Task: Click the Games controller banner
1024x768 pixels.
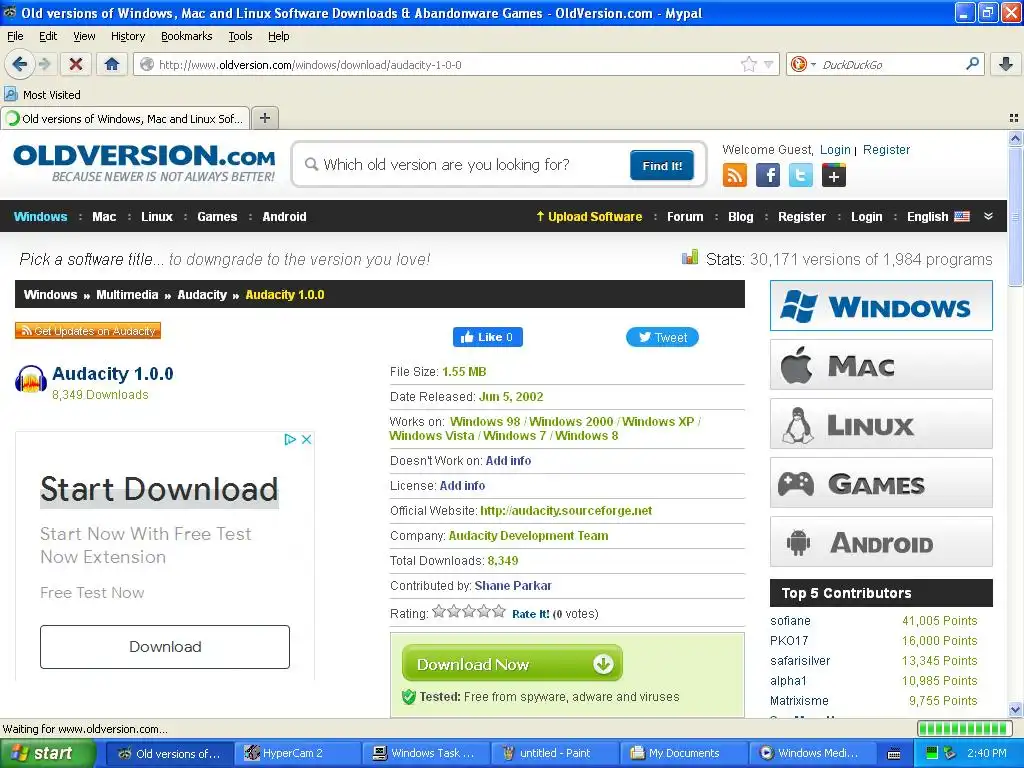Action: 881,483
